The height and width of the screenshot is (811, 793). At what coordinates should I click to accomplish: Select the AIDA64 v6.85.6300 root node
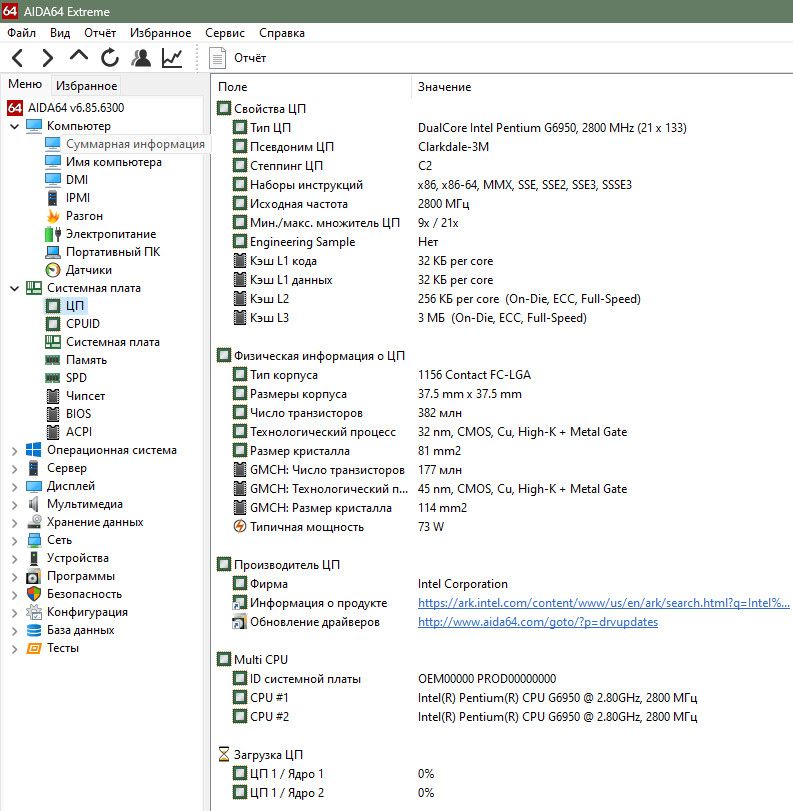pos(76,108)
